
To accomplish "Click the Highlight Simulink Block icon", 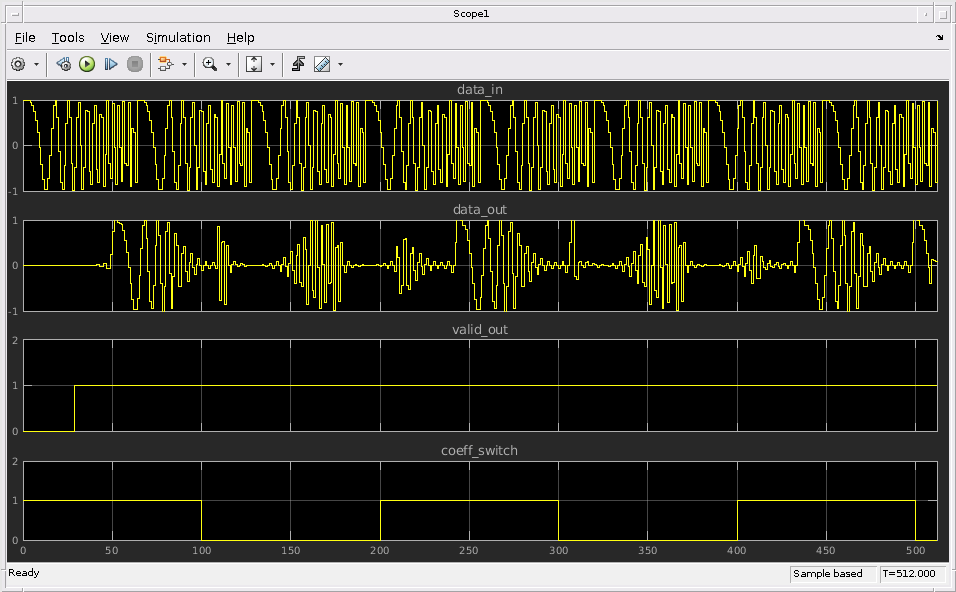I will pyautogui.click(x=165, y=64).
